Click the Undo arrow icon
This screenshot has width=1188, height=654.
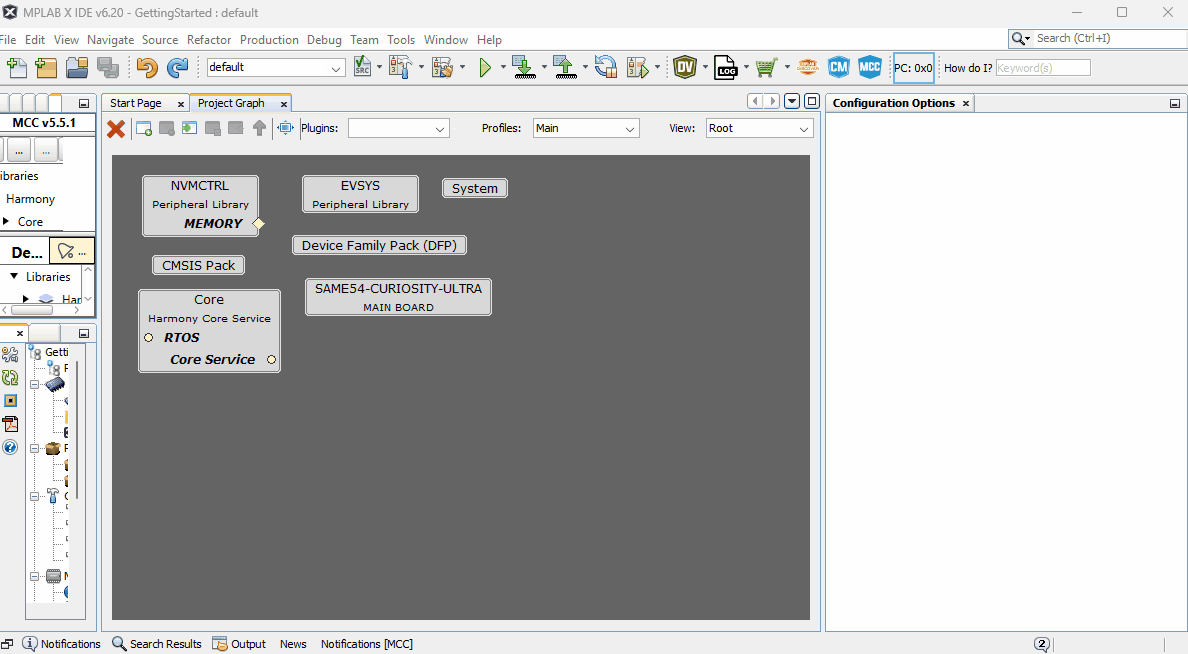[x=147, y=67]
